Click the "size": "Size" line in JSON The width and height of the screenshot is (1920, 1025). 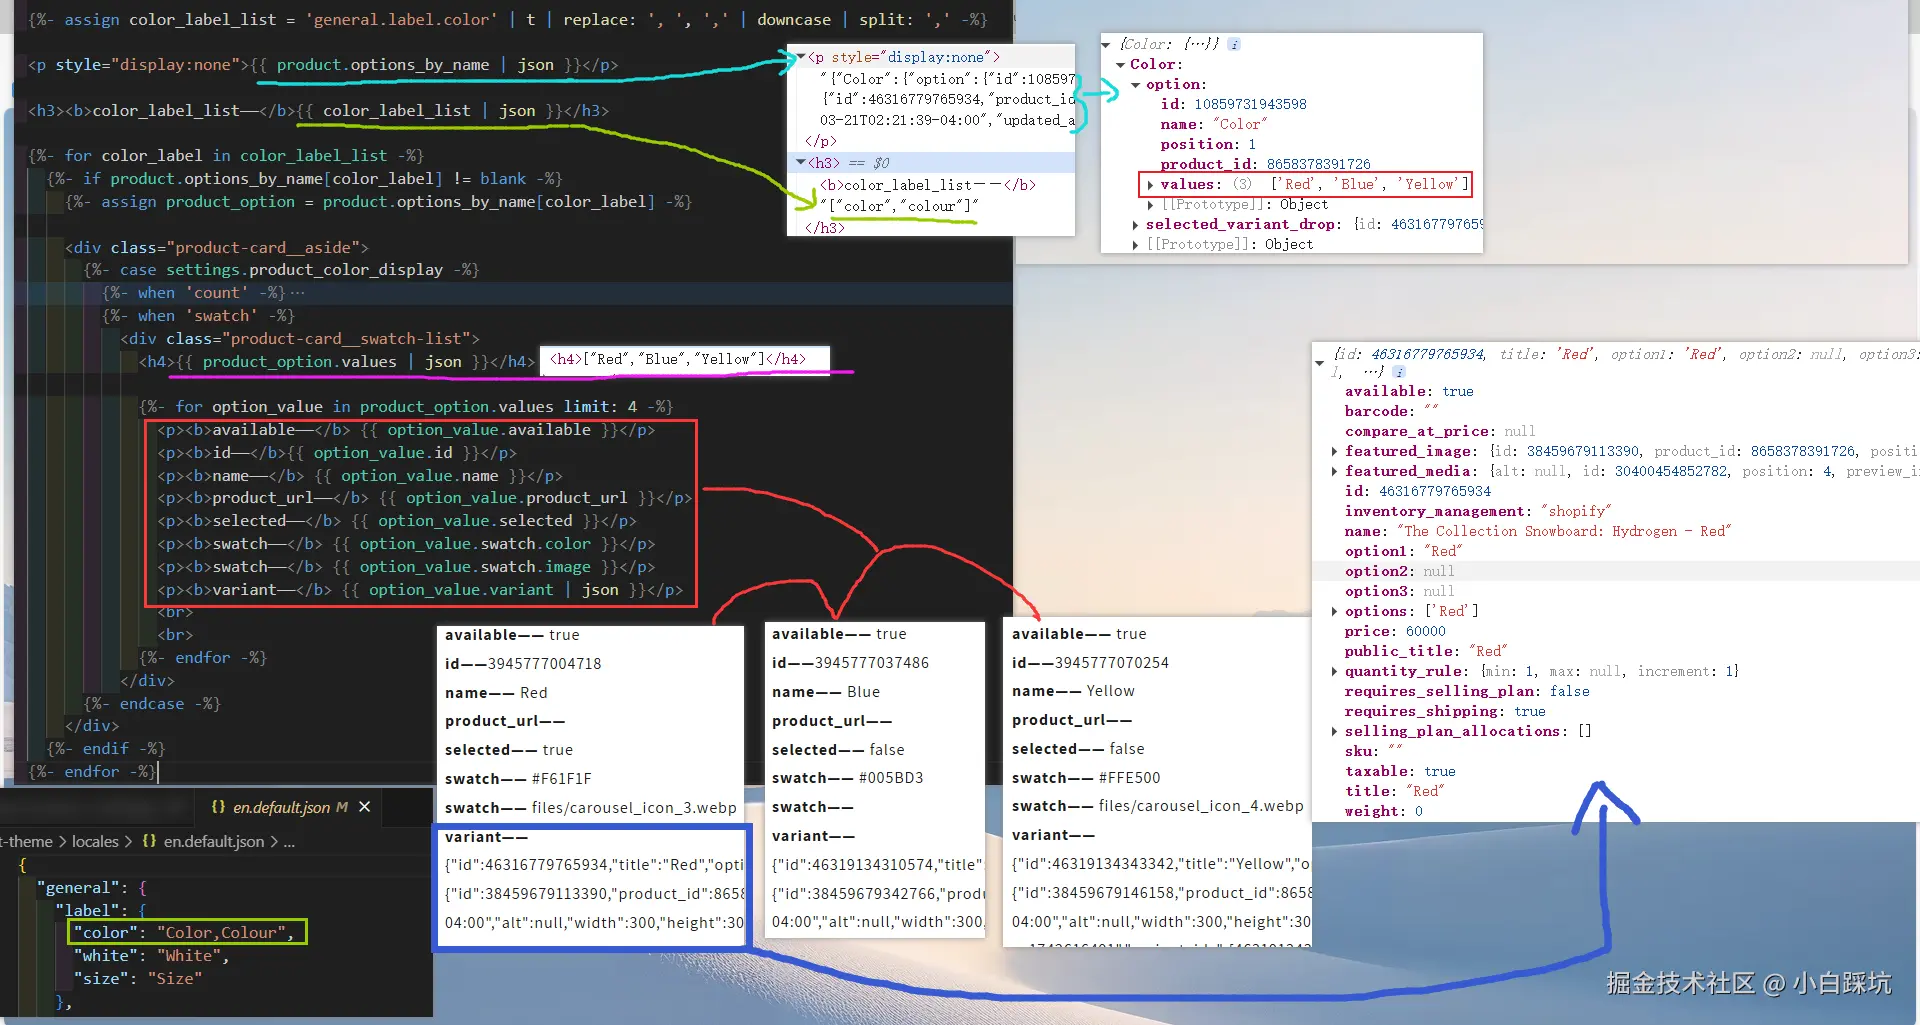[138, 978]
